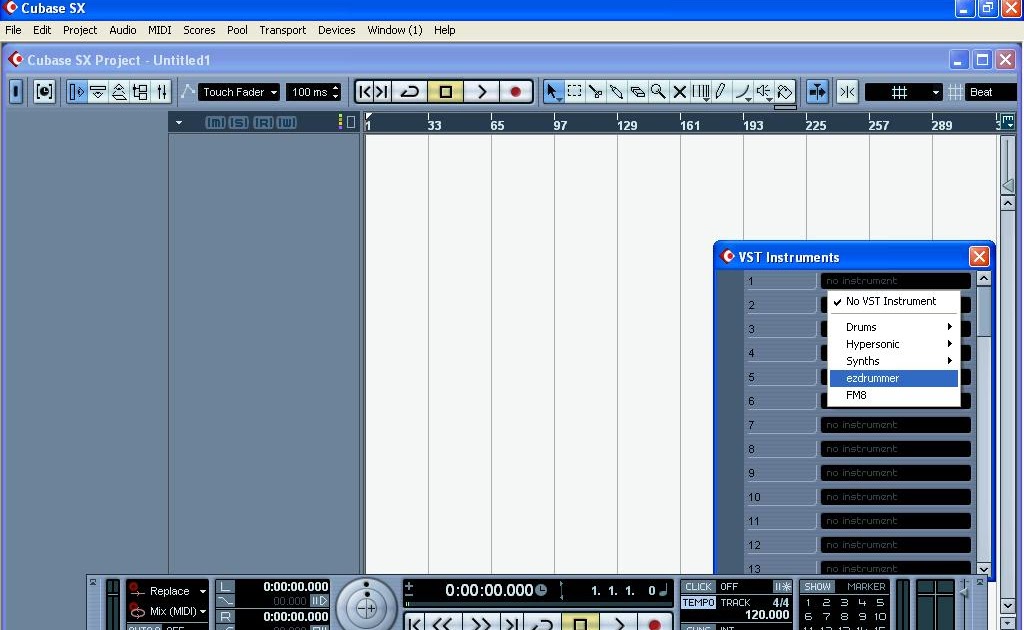Open the Project menu
1024x630 pixels.
(x=80, y=30)
